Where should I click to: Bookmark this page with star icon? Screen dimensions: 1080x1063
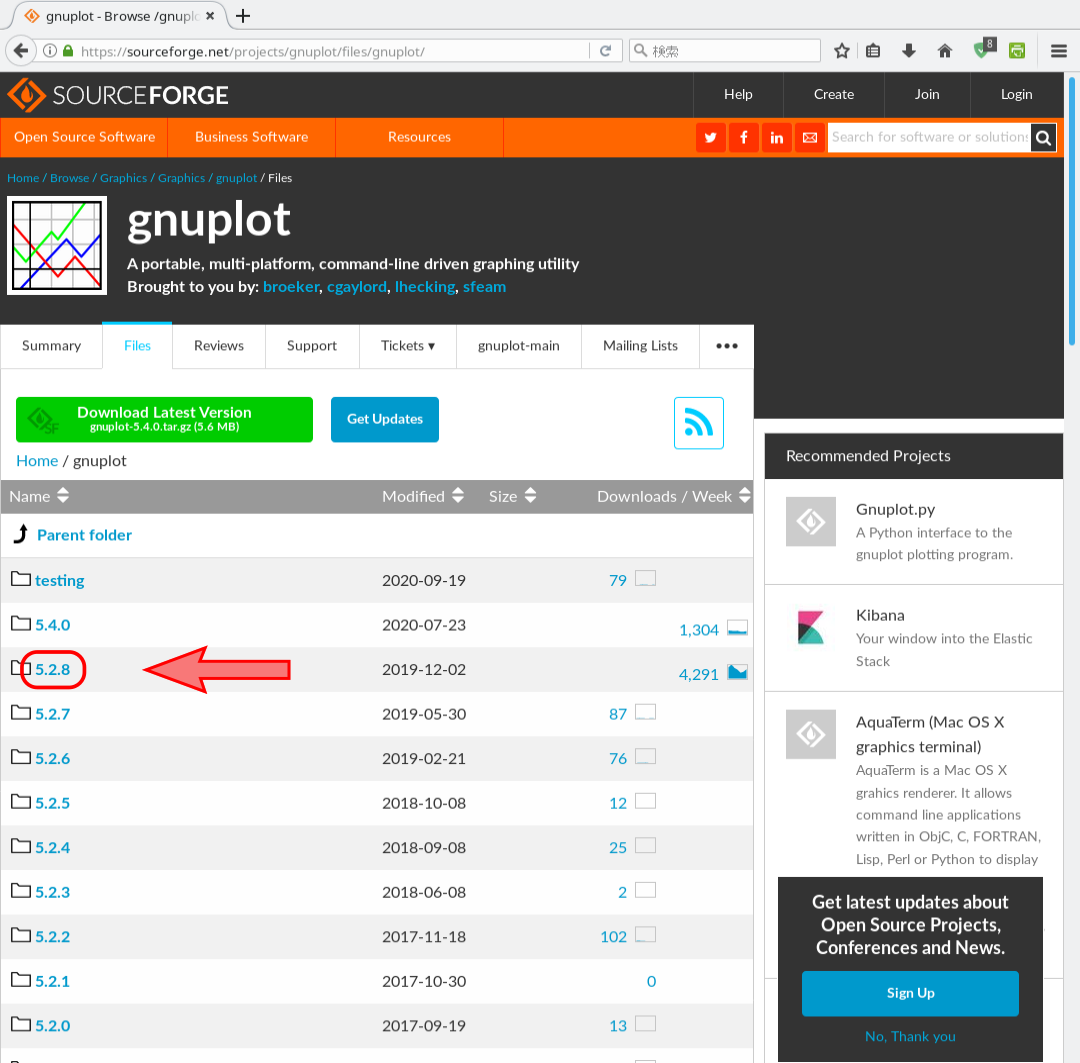(842, 51)
